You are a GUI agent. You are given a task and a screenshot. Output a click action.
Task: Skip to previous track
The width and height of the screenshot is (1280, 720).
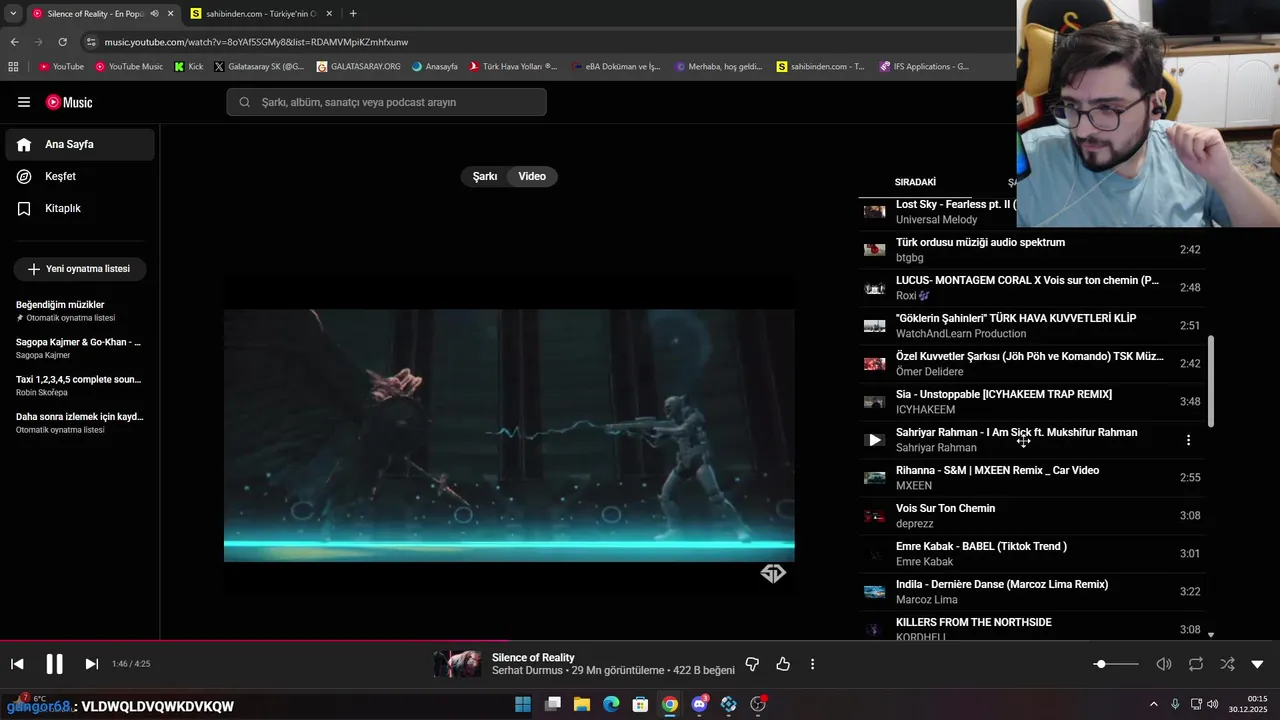[17, 664]
